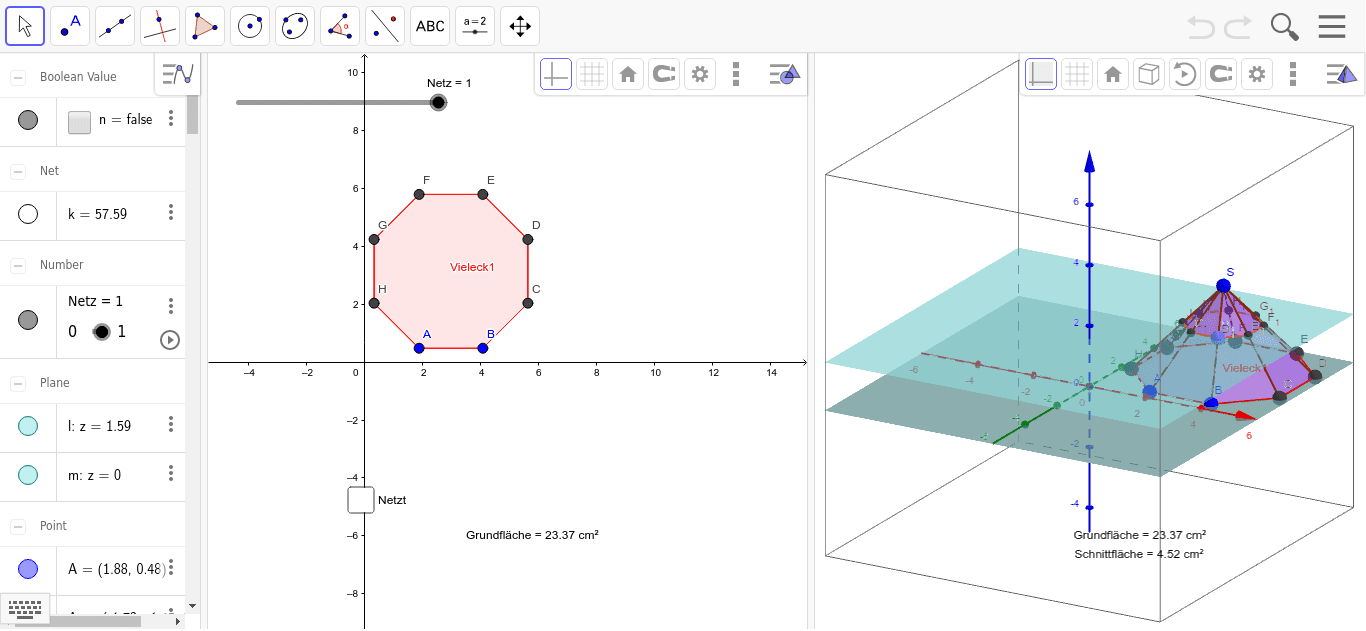
Task: Open the algebra view sort style button
Action: (x=177, y=74)
